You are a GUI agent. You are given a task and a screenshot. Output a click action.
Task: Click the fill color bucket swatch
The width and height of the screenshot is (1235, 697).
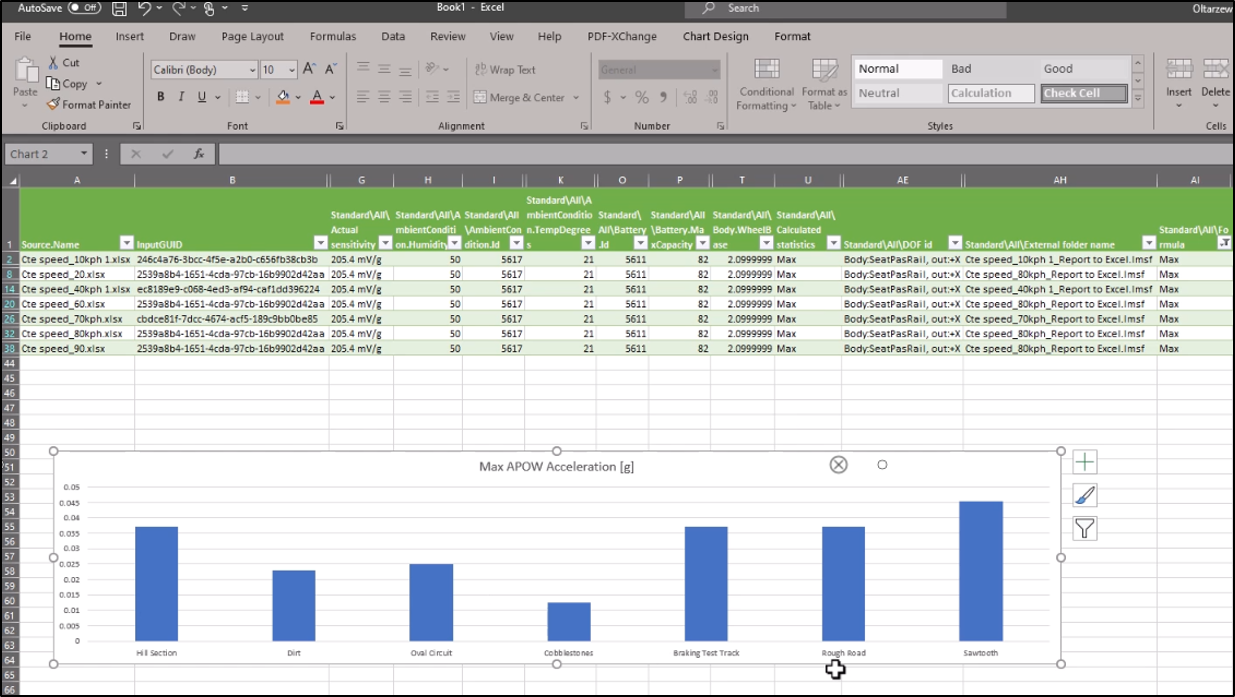point(283,97)
